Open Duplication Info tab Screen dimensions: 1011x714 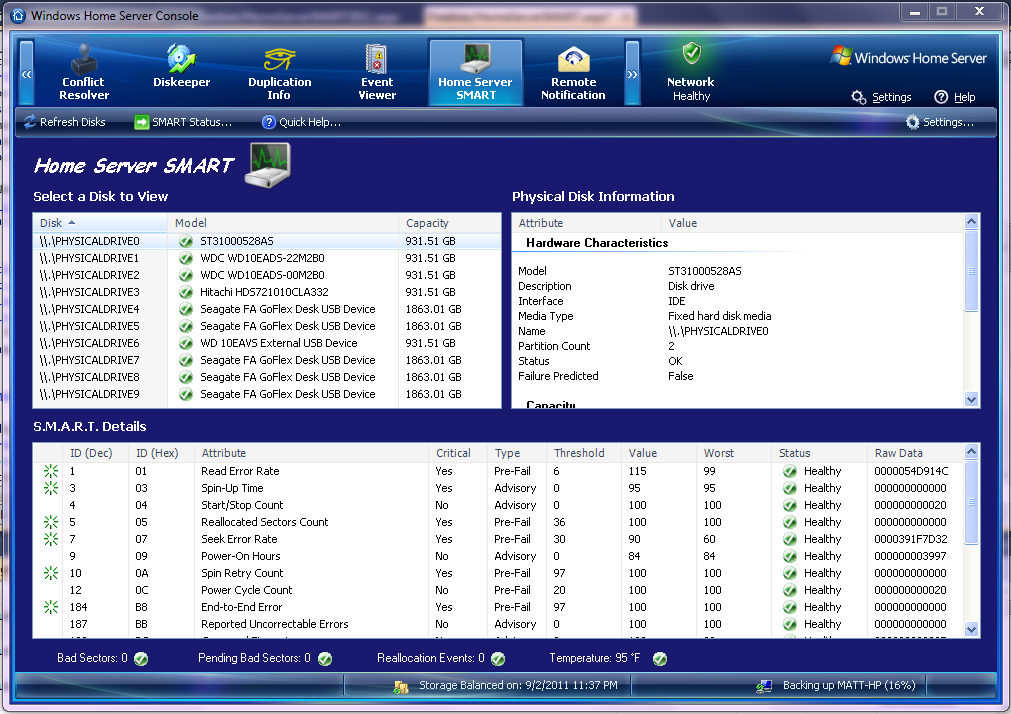pos(279,72)
